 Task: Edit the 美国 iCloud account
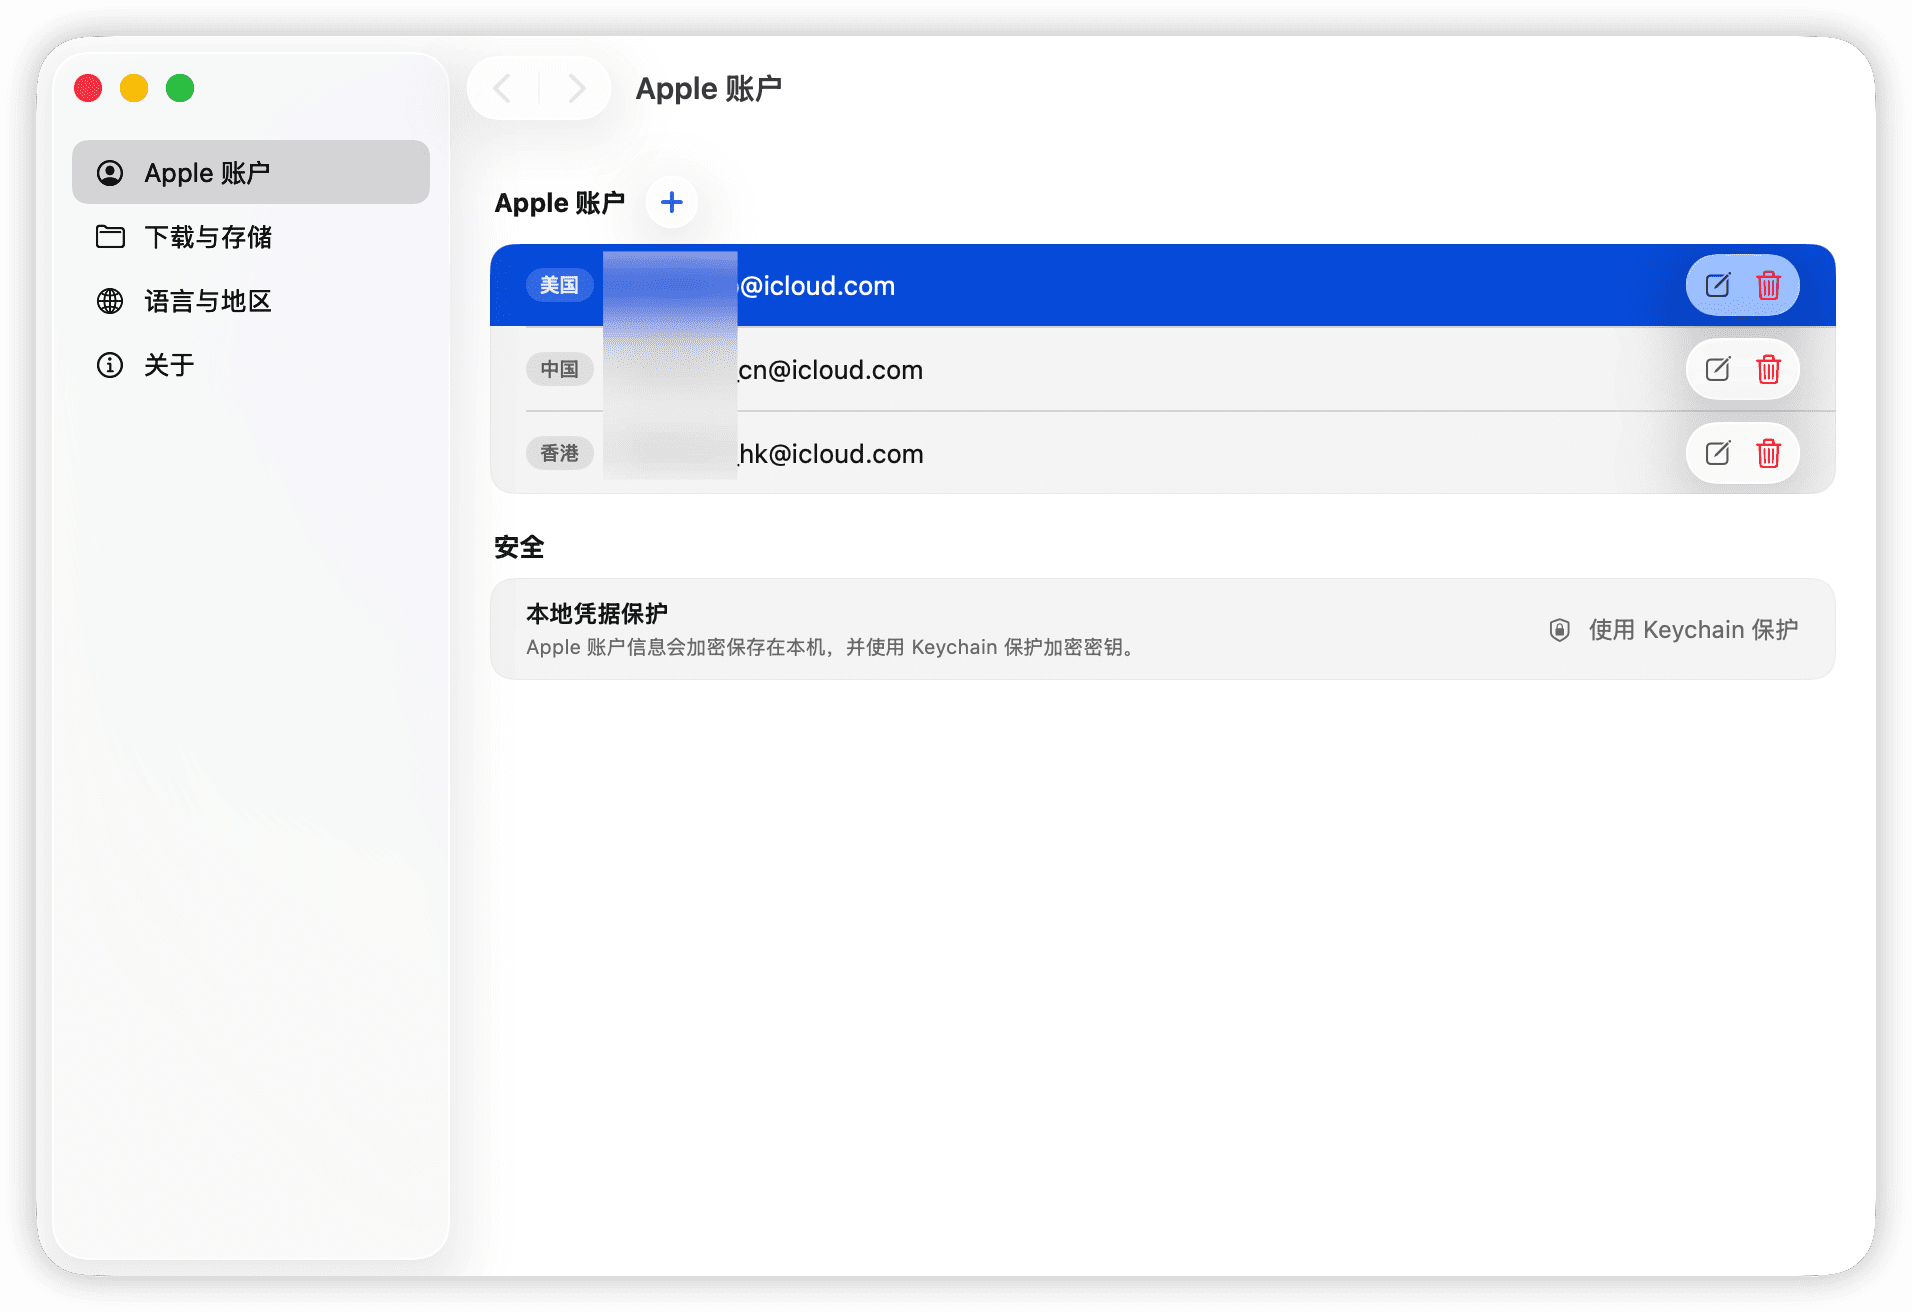click(1717, 285)
